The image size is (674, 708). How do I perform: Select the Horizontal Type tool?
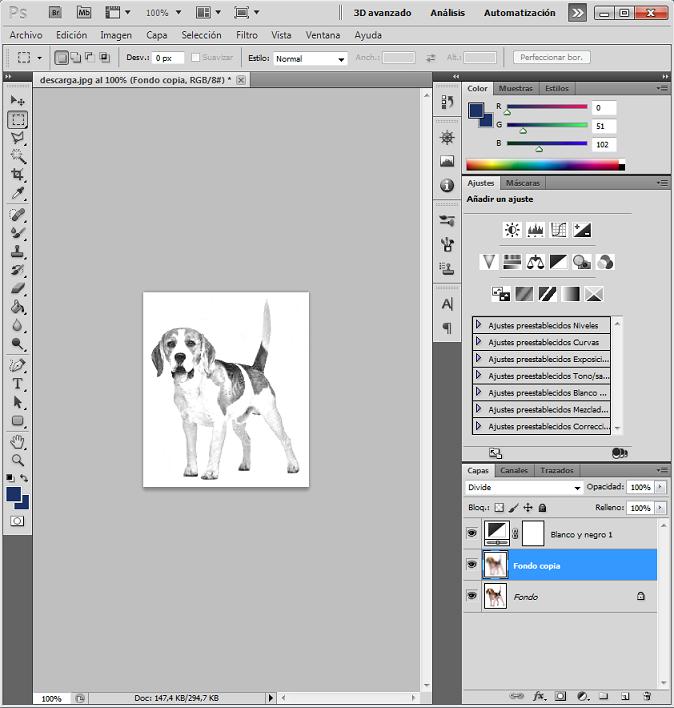[x=18, y=383]
